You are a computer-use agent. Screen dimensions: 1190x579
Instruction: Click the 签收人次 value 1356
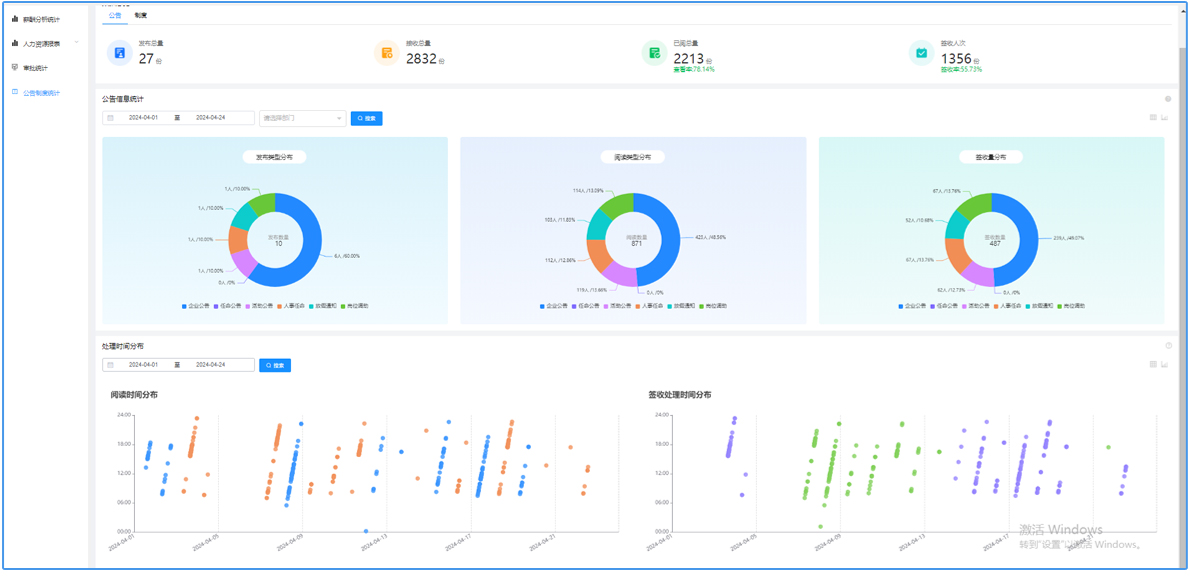click(956, 58)
